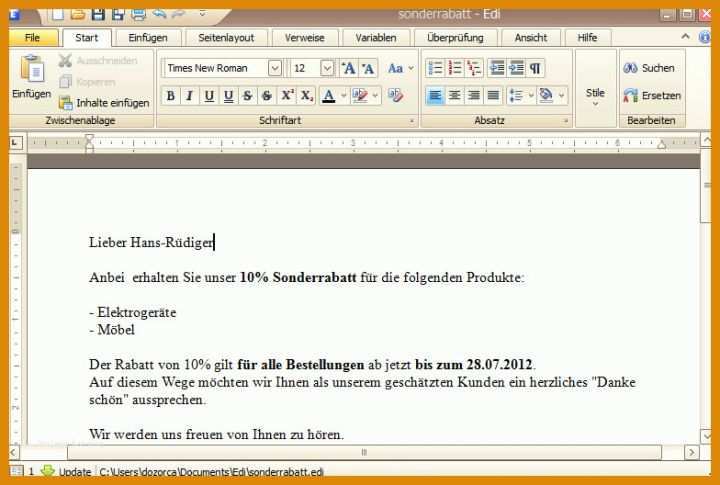Toggle Subscript formatting
Image resolution: width=720 pixels, height=485 pixels.
coord(306,96)
